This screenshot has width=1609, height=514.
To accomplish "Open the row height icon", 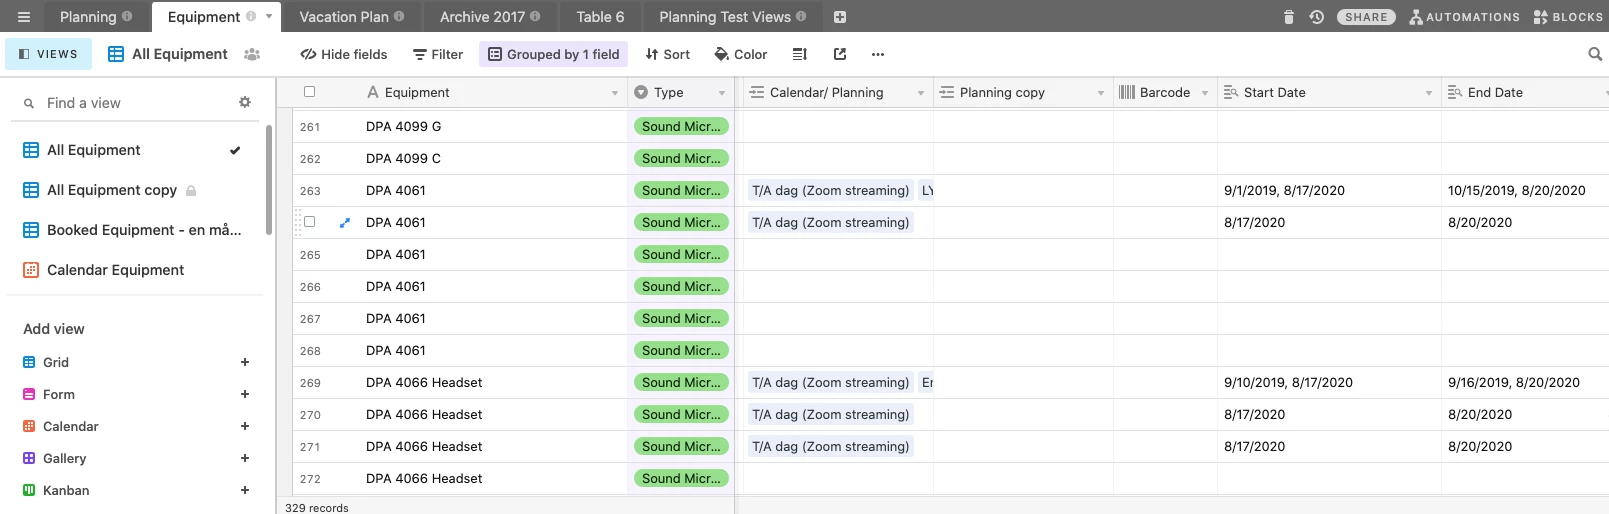I will click(x=800, y=54).
